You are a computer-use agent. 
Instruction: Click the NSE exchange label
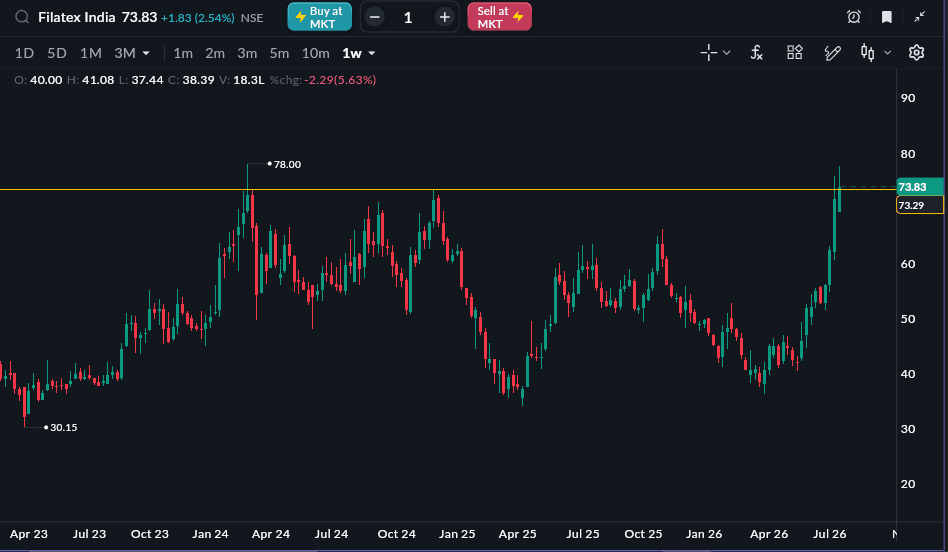tap(252, 18)
